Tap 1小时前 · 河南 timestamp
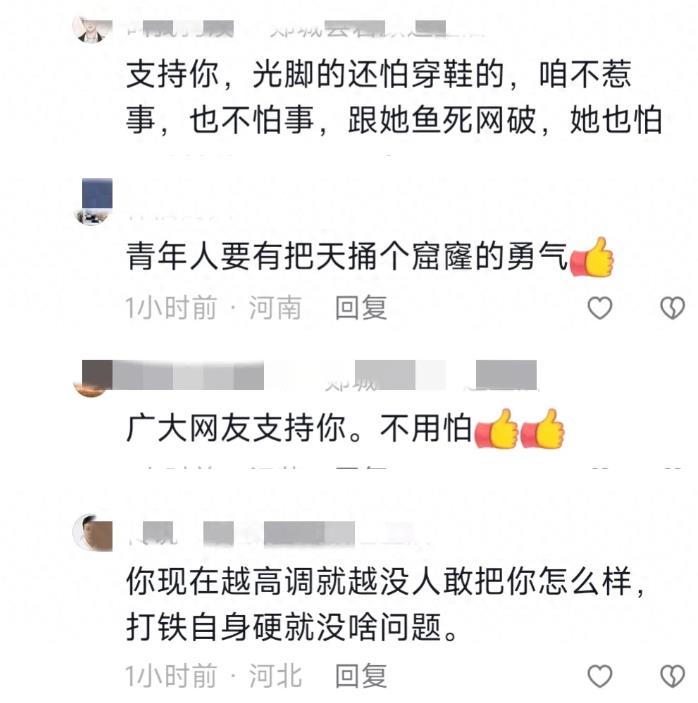The height and width of the screenshot is (703, 698). point(214,308)
